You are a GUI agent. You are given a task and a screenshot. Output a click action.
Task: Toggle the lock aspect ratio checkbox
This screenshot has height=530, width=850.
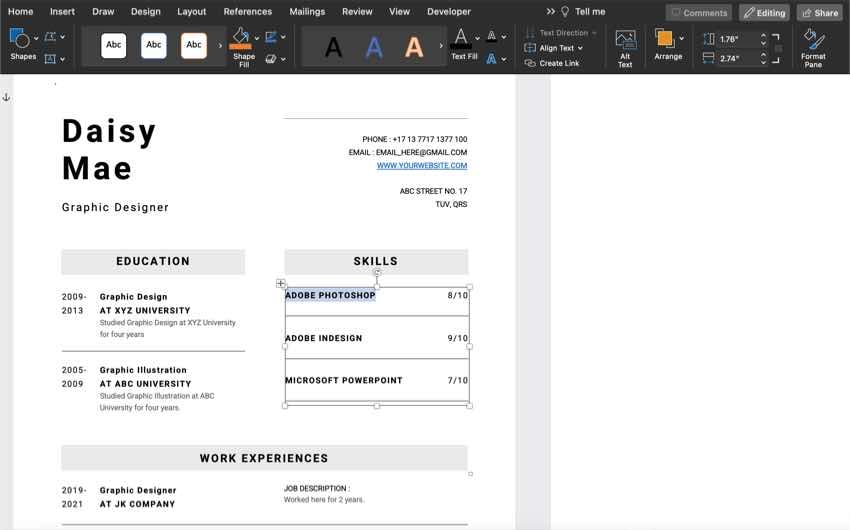coord(778,49)
